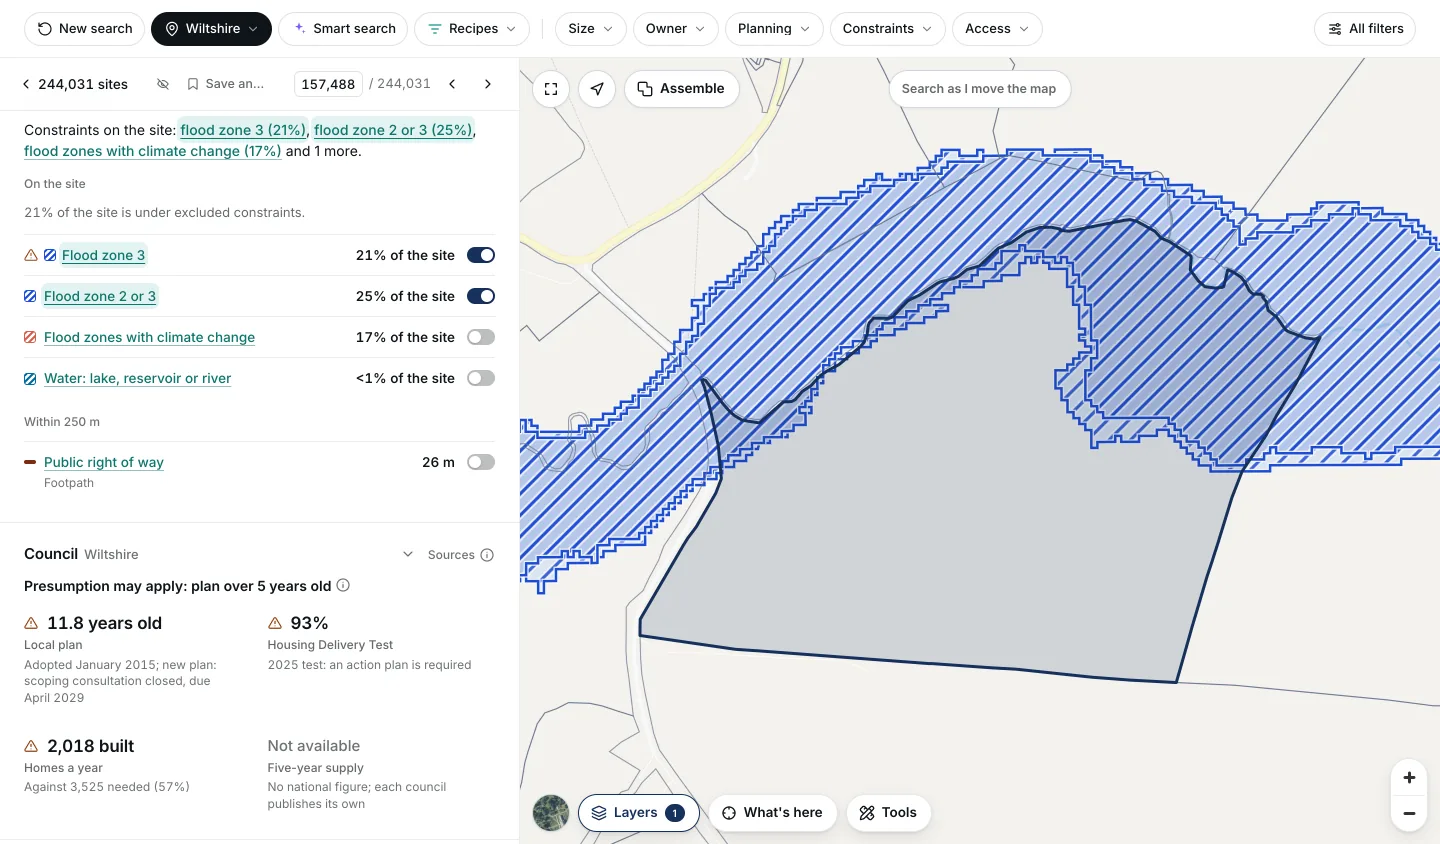The height and width of the screenshot is (844, 1440).
Task: Click the Flood zone 3 hatched swatch
Action: [x=50, y=255]
